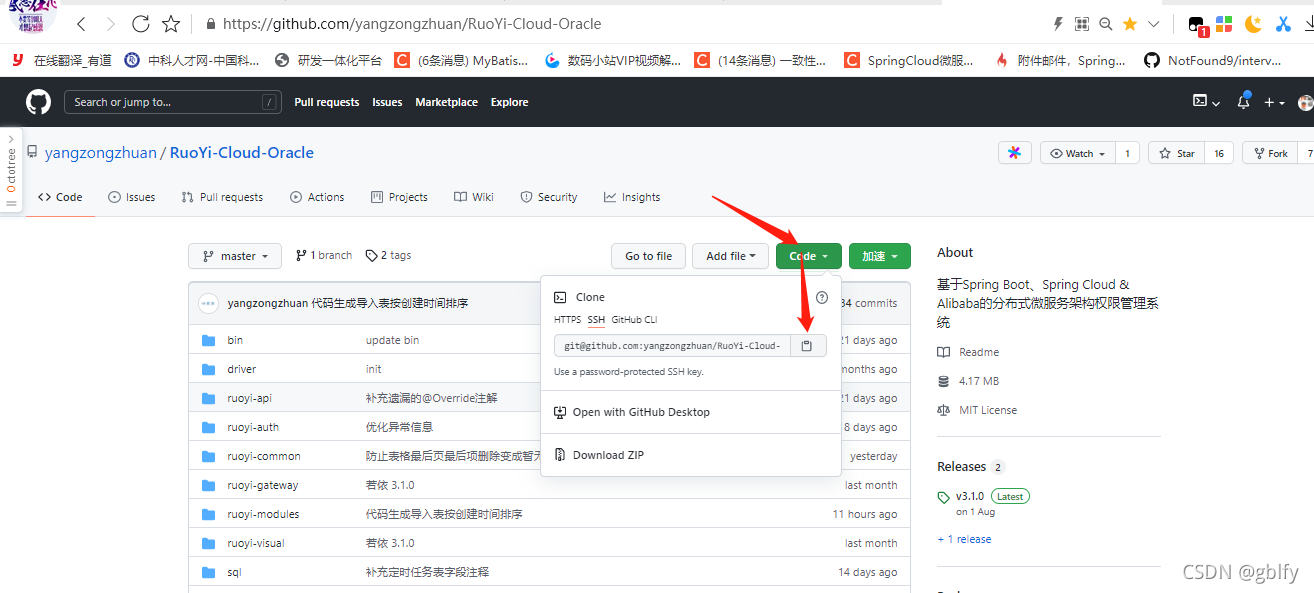The image size is (1314, 593).
Task: Click the SSH clone URL text field
Action: tap(673, 345)
